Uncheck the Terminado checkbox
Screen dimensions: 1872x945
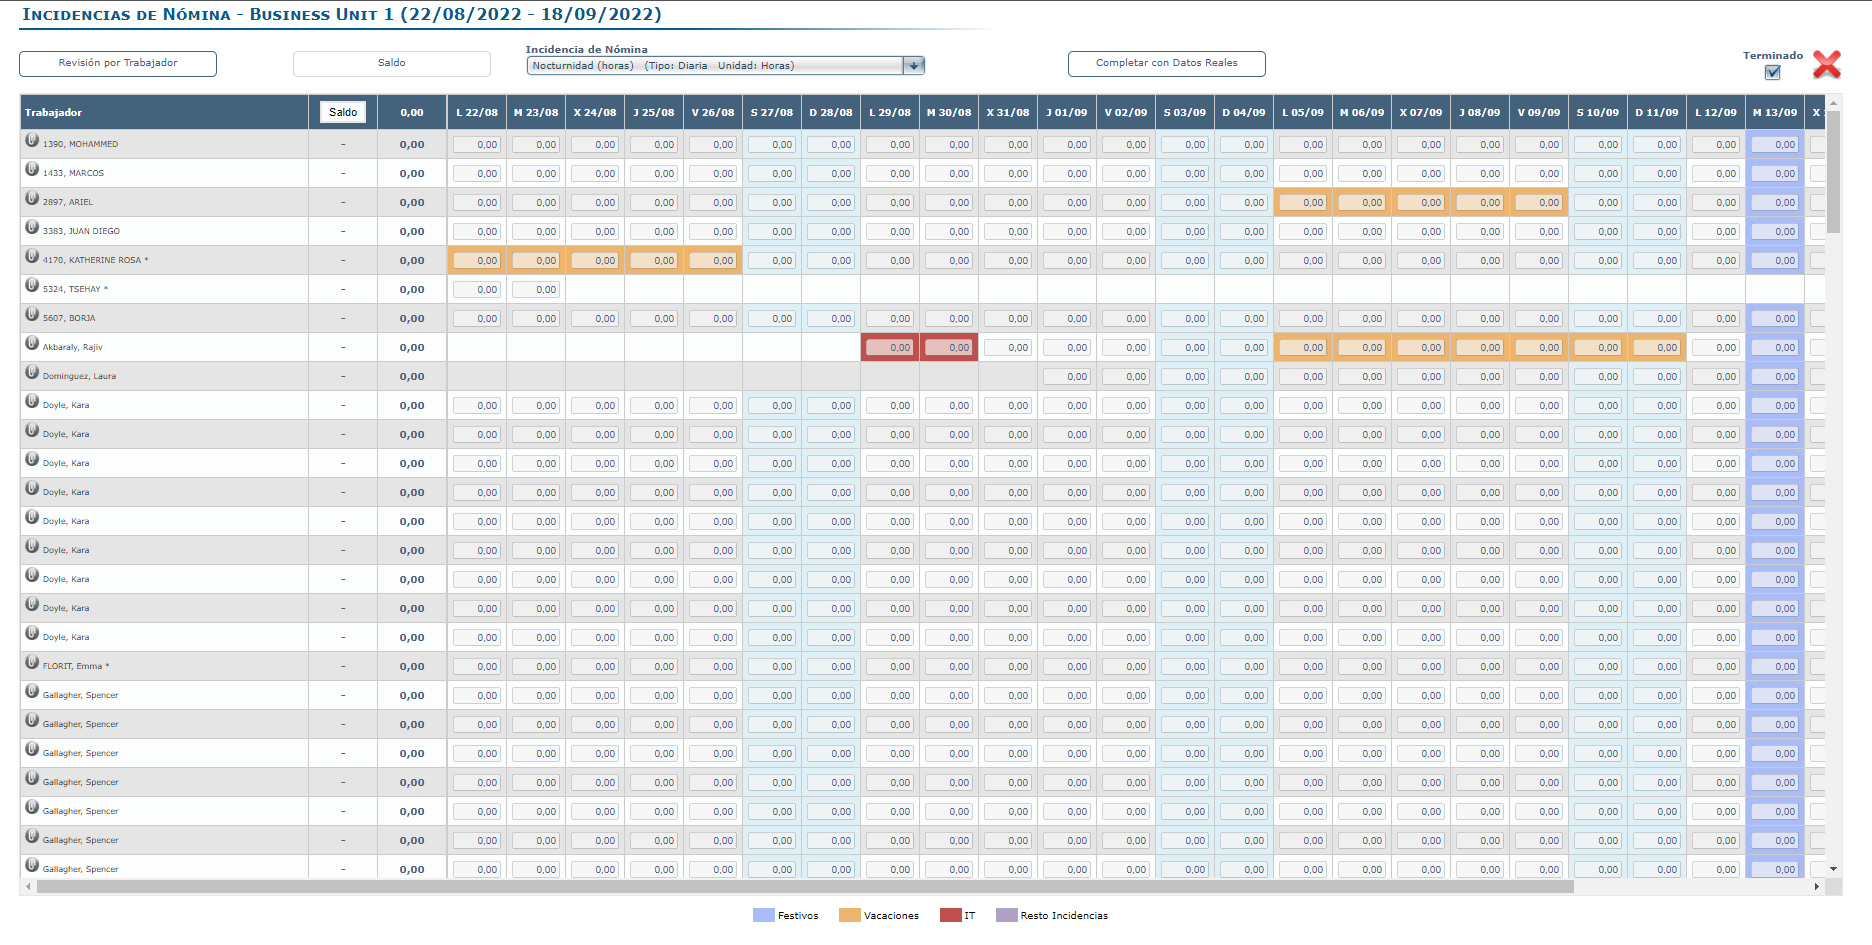pyautogui.click(x=1773, y=72)
